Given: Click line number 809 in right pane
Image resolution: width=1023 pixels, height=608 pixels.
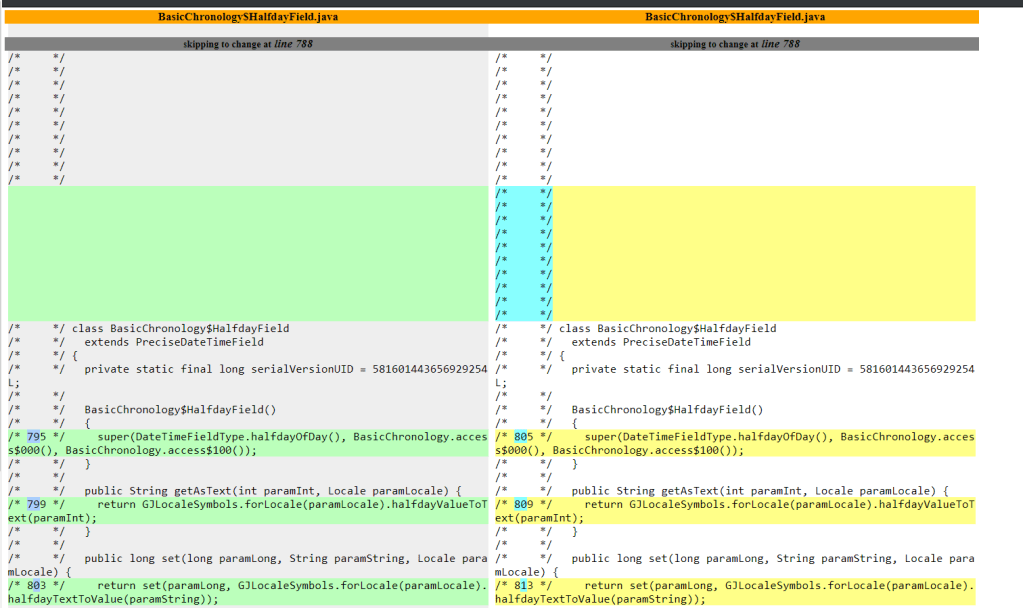Looking at the screenshot, I should 523,505.
